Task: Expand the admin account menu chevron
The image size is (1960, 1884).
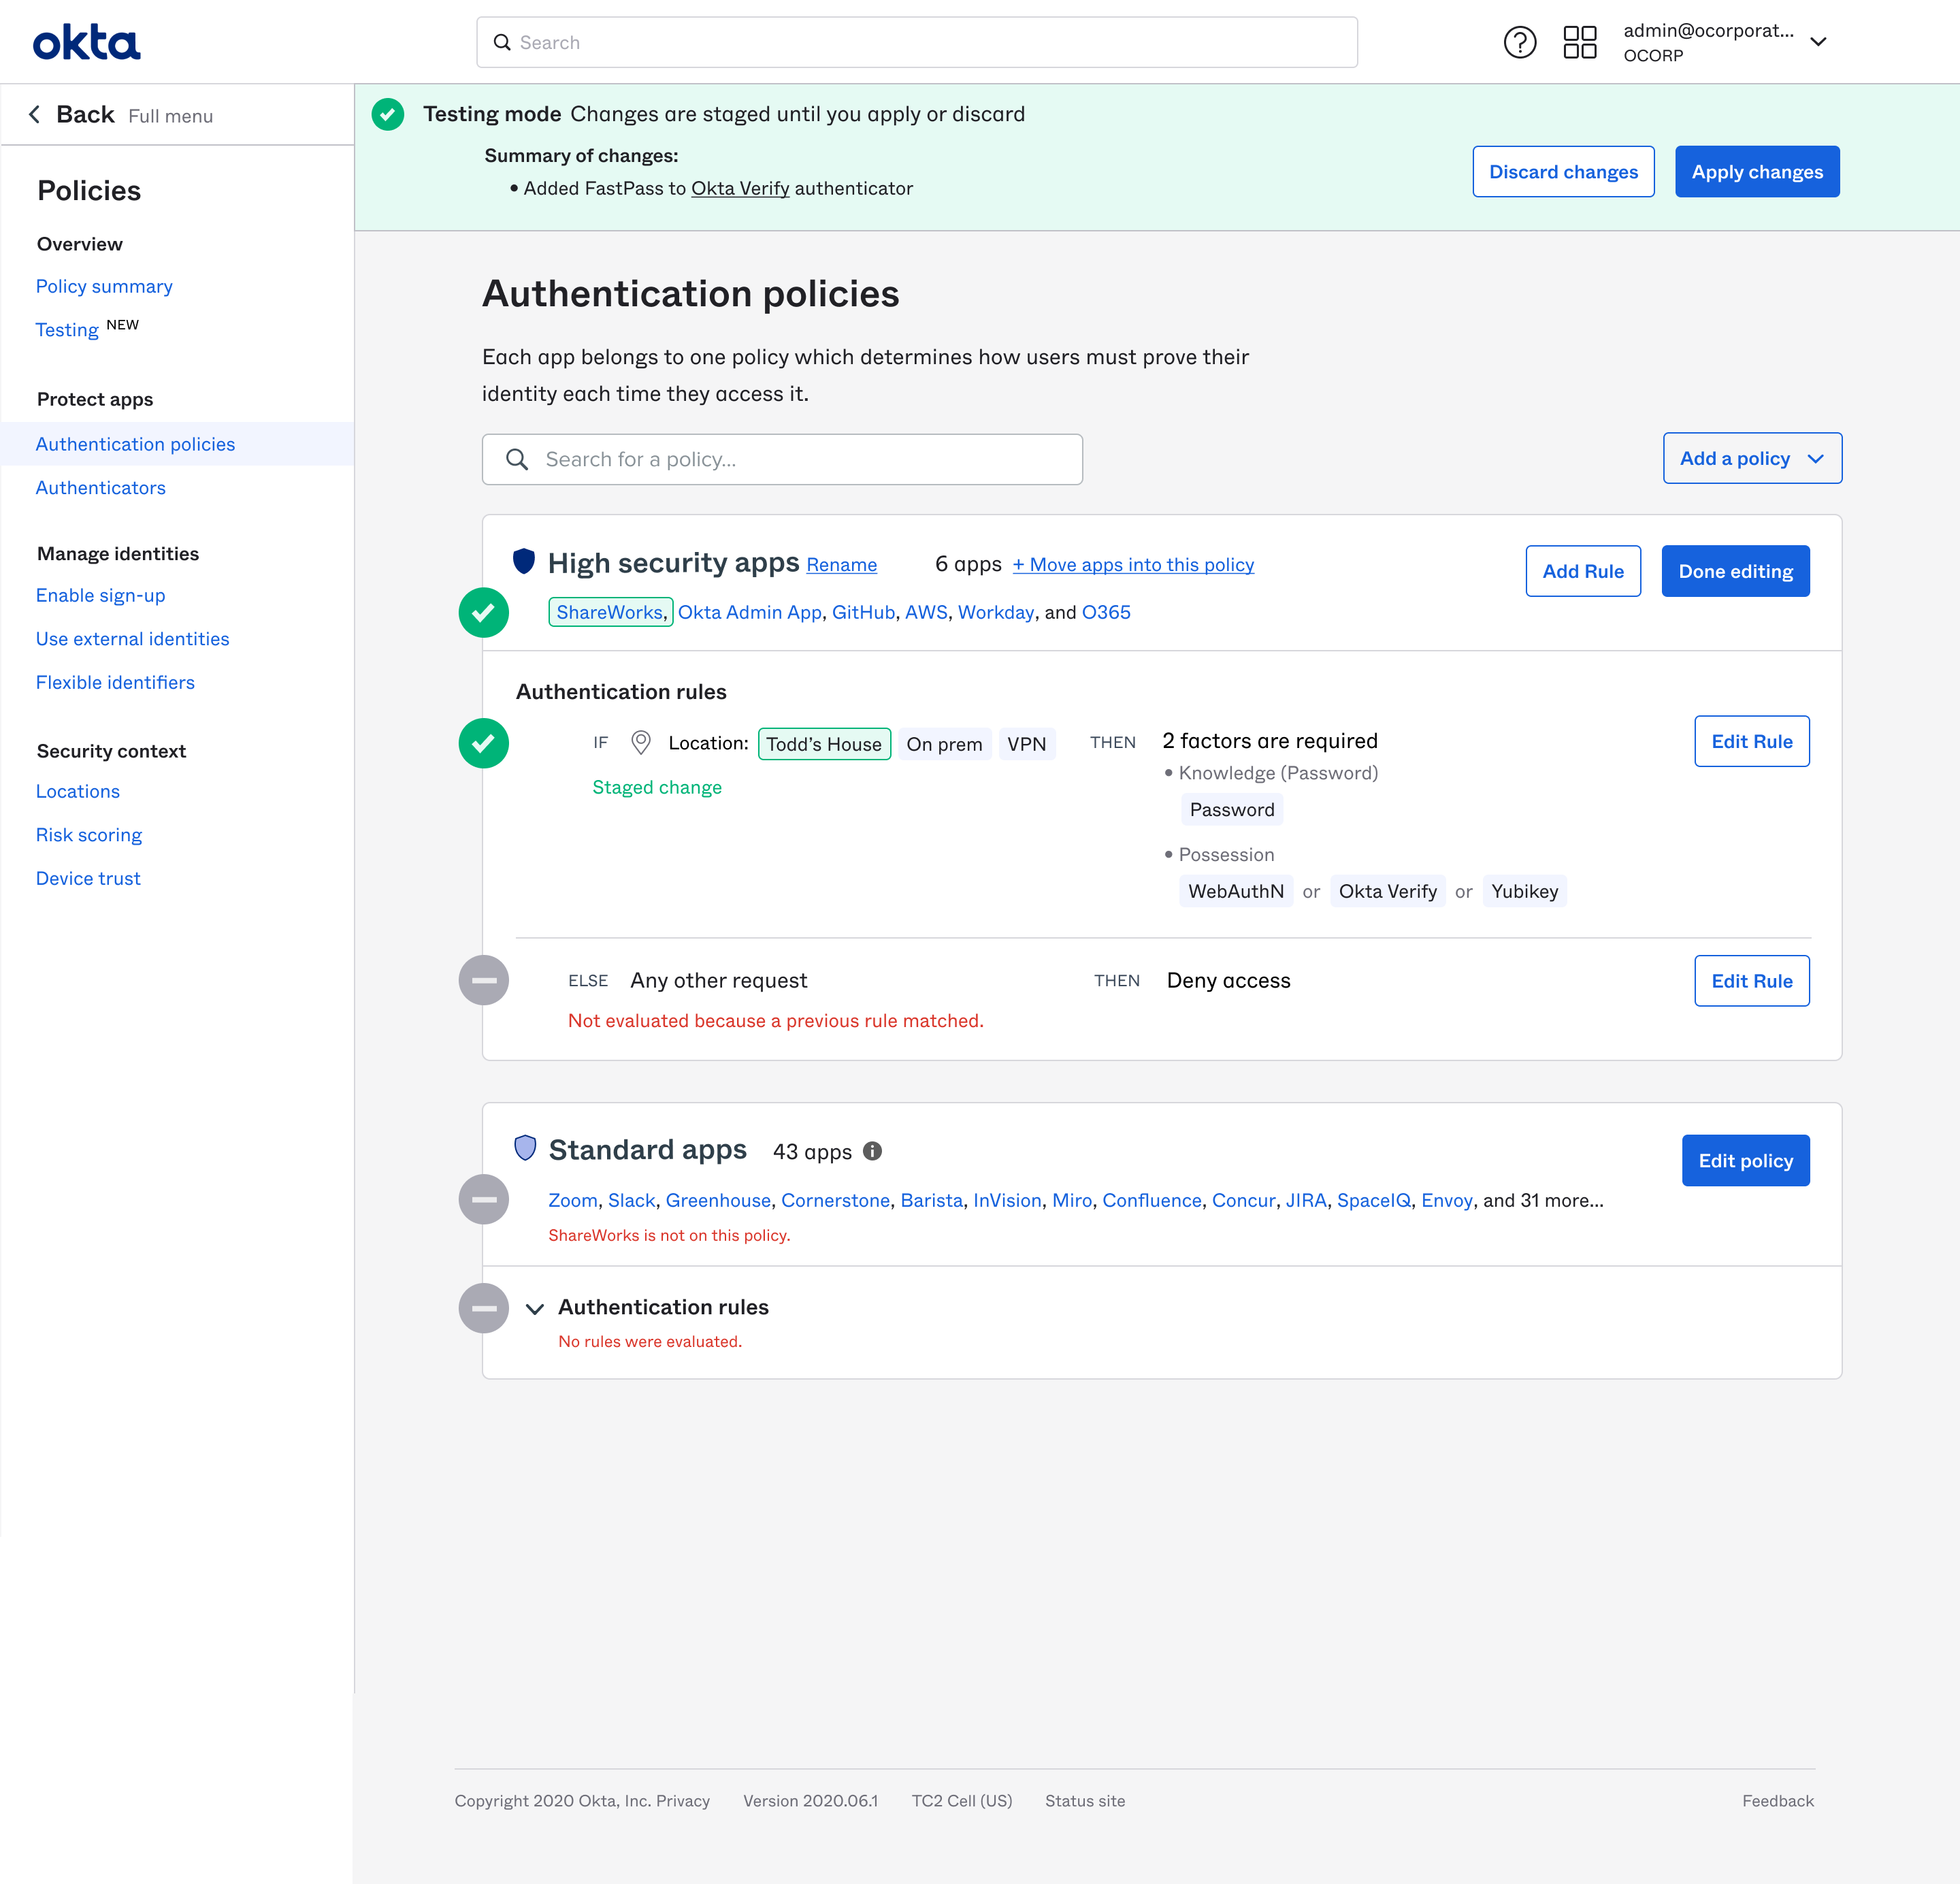Action: pyautogui.click(x=1819, y=42)
